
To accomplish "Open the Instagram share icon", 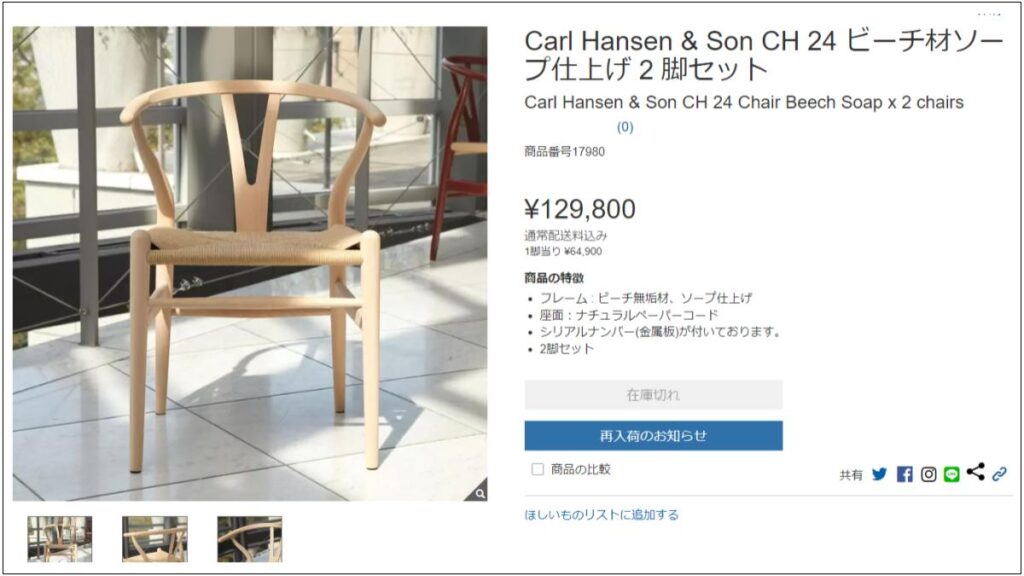I will coord(929,474).
